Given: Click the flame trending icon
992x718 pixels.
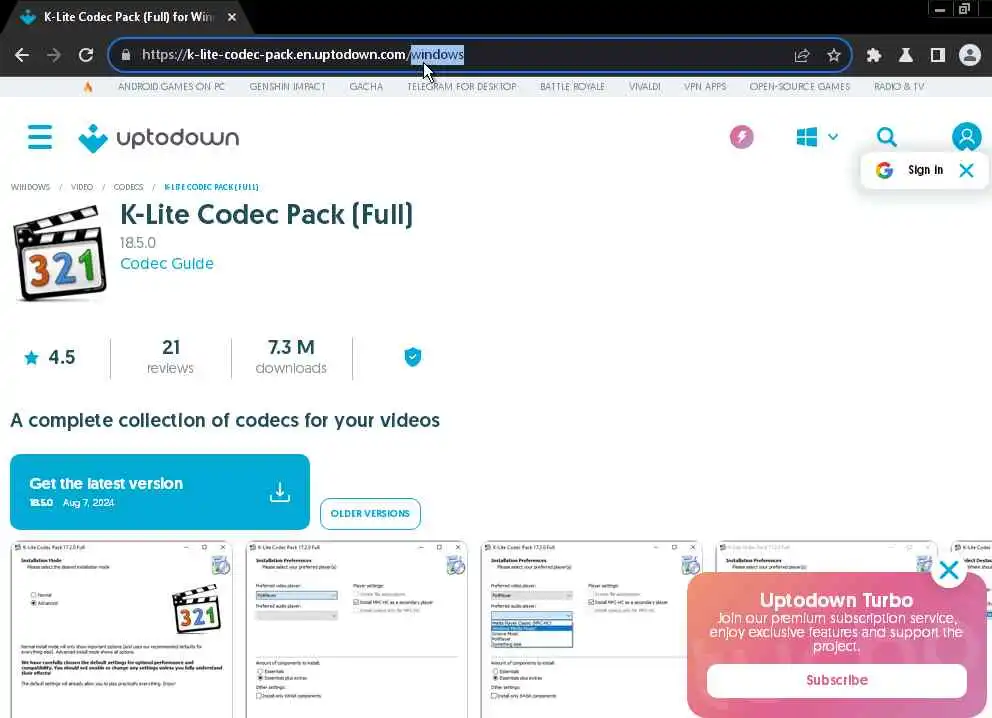Looking at the screenshot, I should 88,87.
